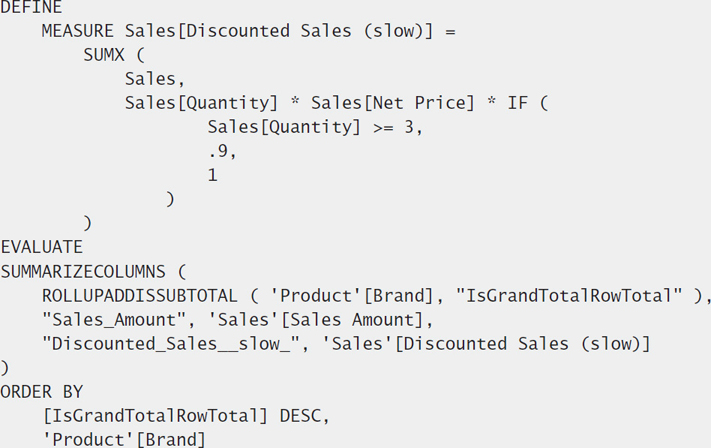Click the ROLLUPADDISSUBTOTAL function

[x=140, y=296]
